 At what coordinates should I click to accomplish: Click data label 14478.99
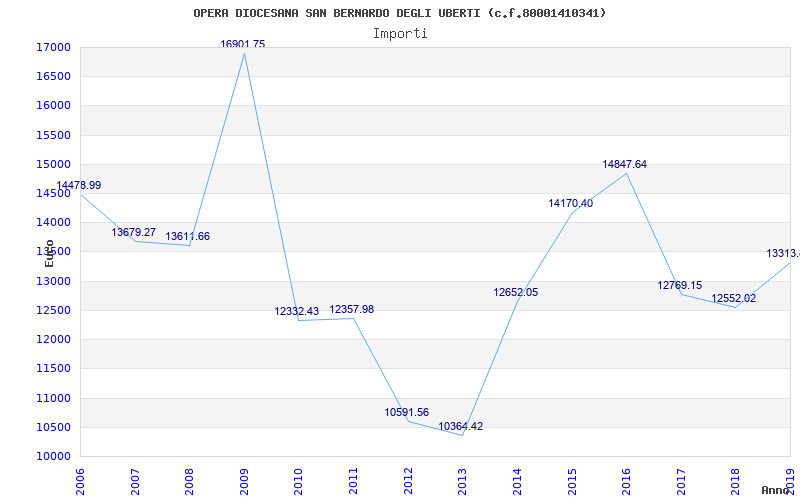[79, 185]
